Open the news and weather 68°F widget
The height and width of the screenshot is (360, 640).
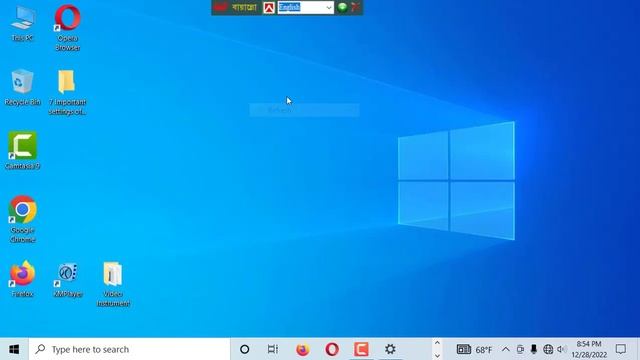pyautogui.click(x=474, y=349)
